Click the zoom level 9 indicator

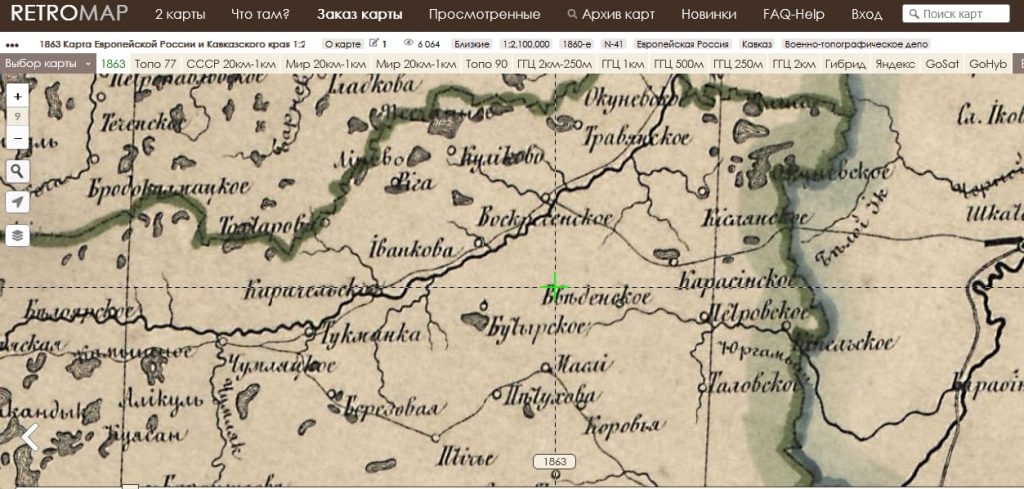(18, 118)
